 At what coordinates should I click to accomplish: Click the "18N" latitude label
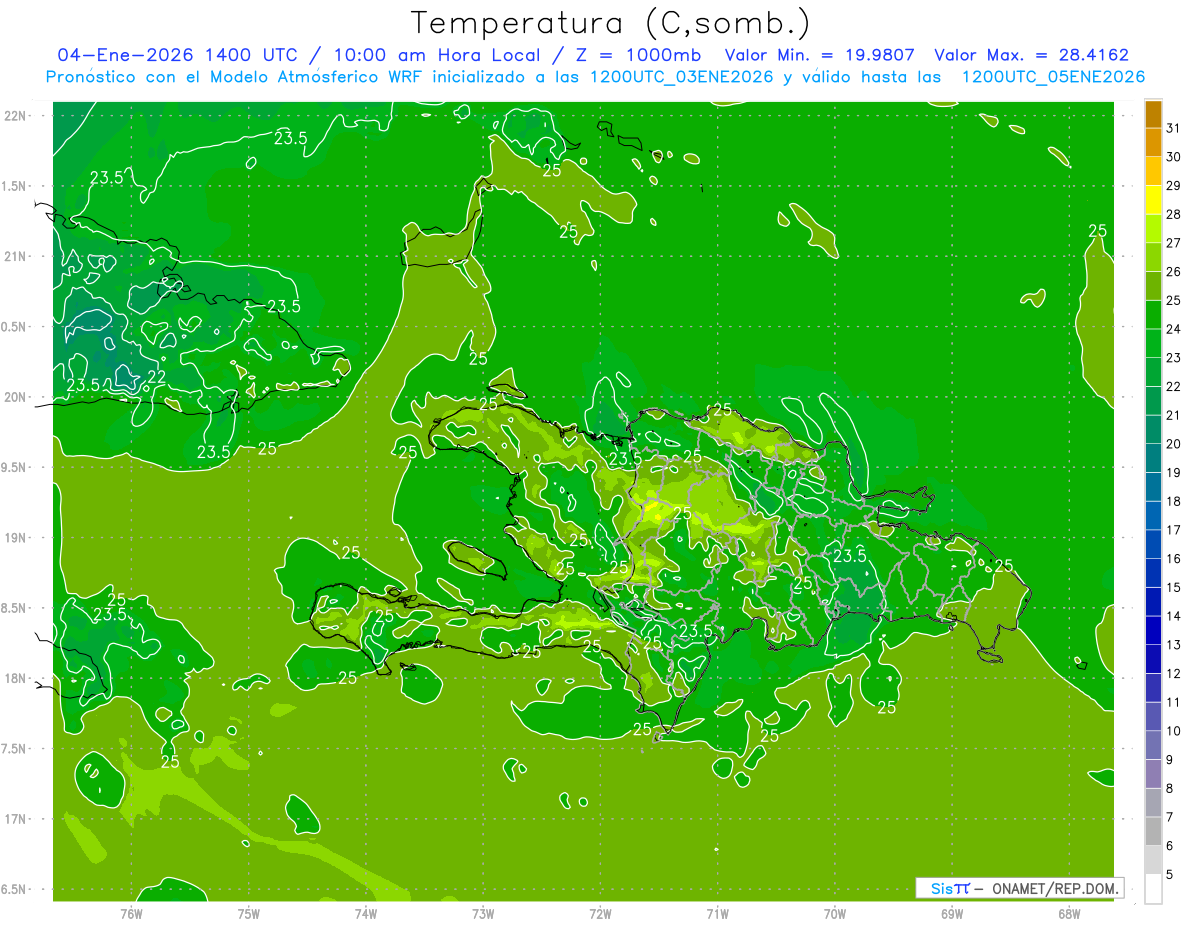tap(14, 678)
